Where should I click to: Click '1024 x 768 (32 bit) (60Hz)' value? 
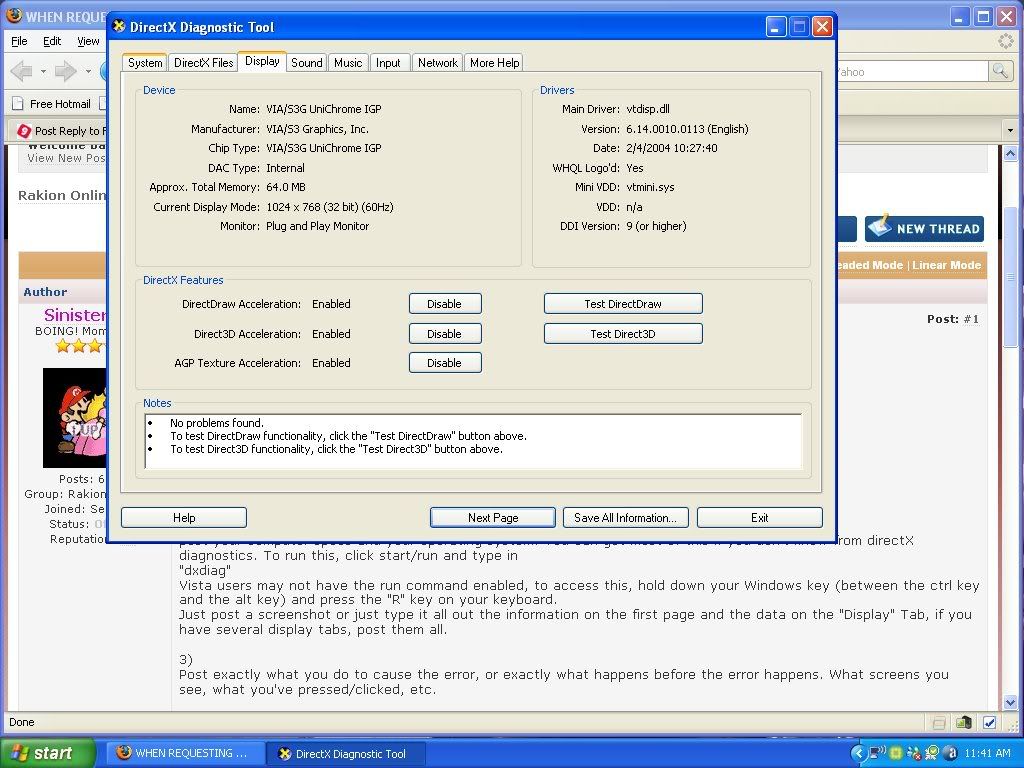330,207
